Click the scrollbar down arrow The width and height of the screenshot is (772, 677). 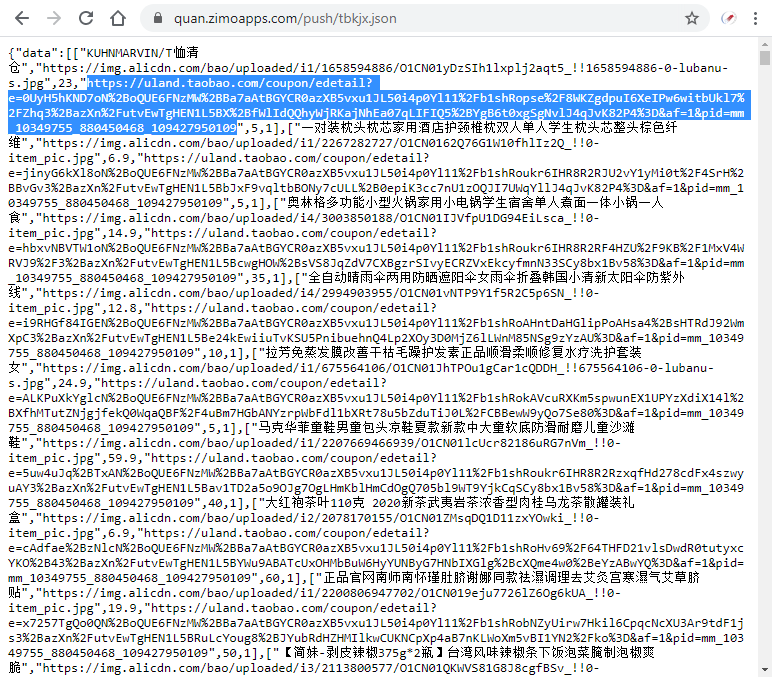point(765,670)
